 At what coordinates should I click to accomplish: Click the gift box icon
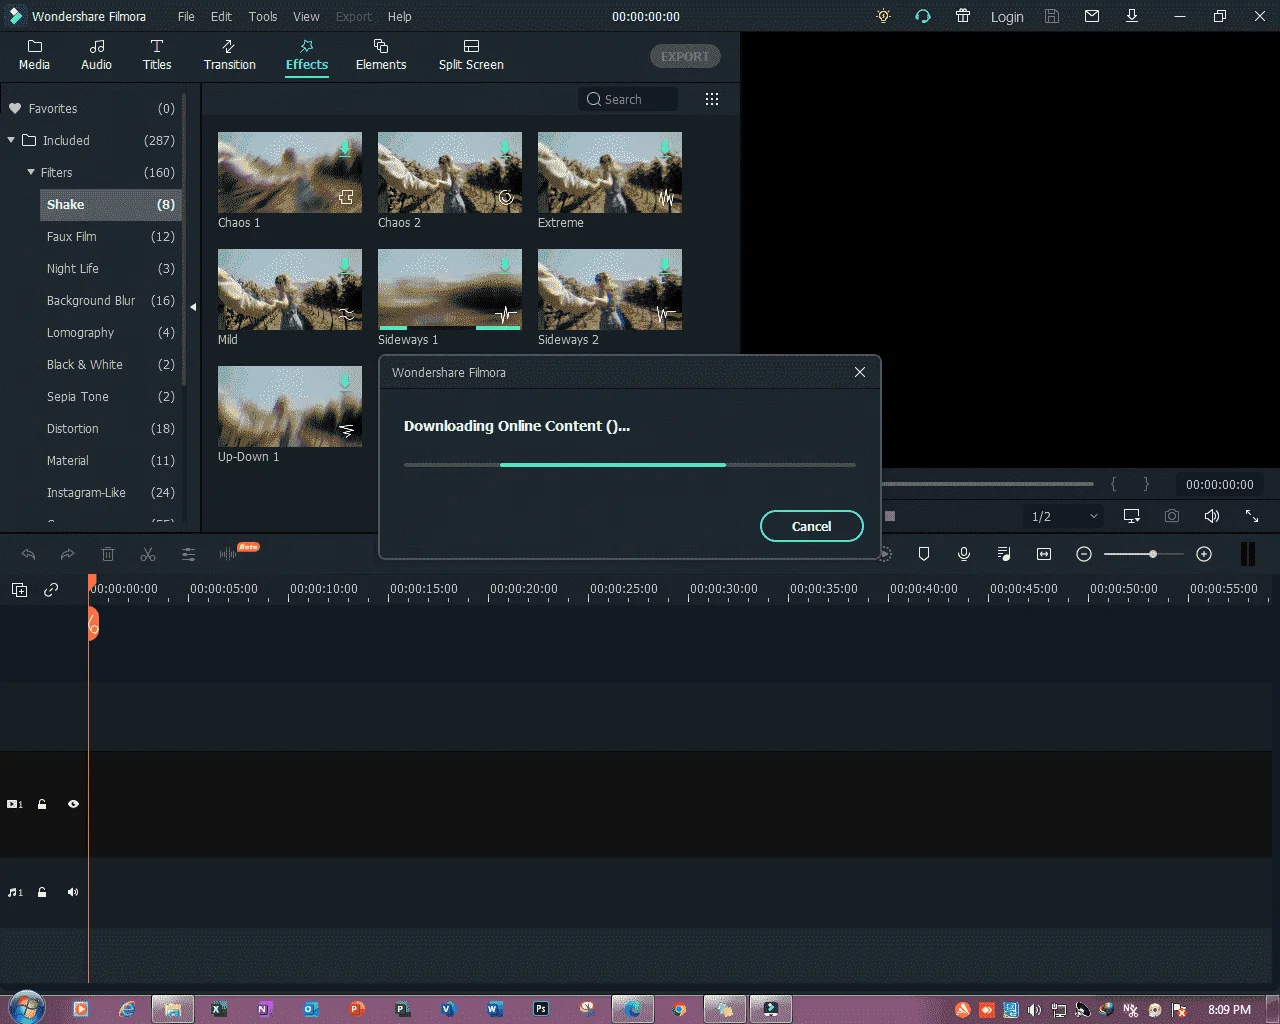(963, 16)
